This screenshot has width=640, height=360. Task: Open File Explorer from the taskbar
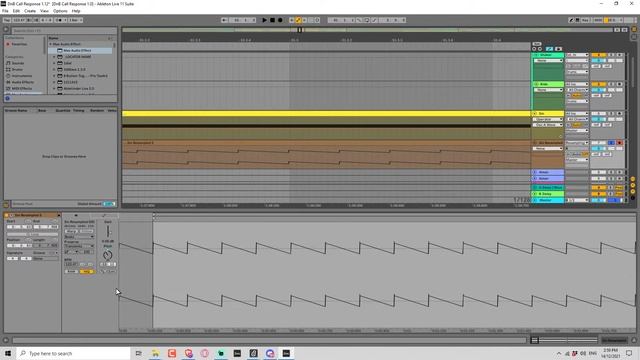coord(156,353)
